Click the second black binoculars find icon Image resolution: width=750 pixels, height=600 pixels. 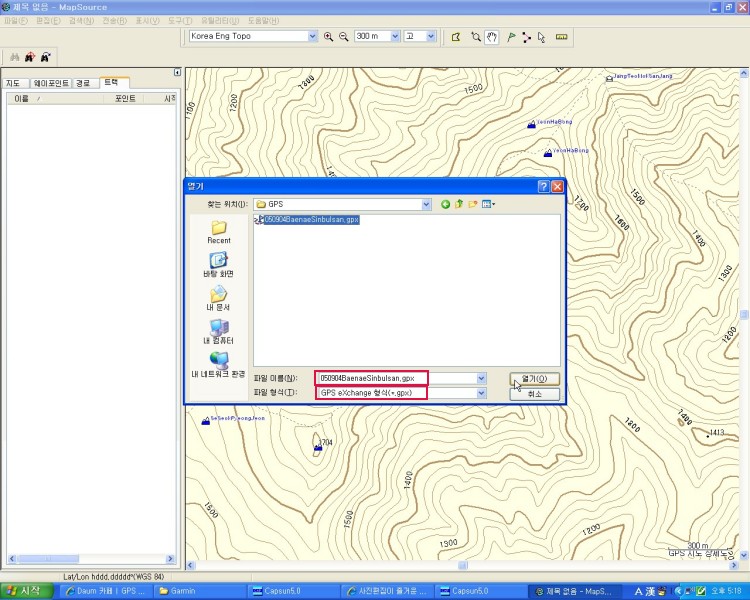pos(30,57)
